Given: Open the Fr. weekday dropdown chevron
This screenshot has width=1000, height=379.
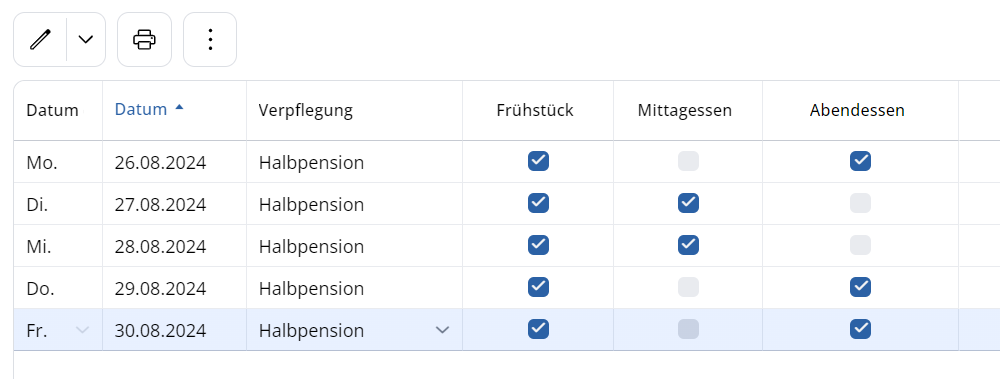Looking at the screenshot, I should pyautogui.click(x=82, y=330).
